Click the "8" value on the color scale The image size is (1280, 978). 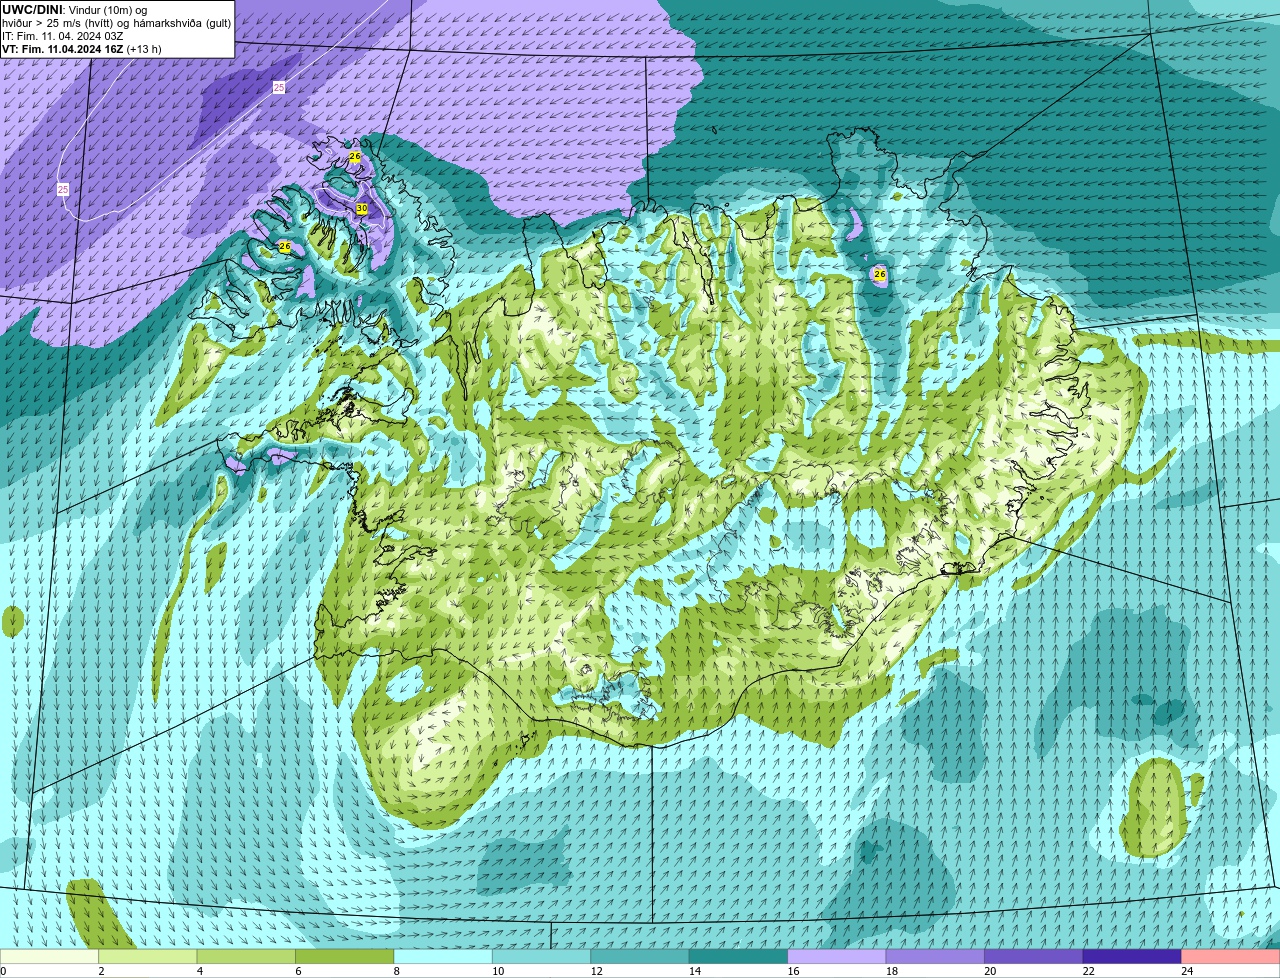point(396,971)
